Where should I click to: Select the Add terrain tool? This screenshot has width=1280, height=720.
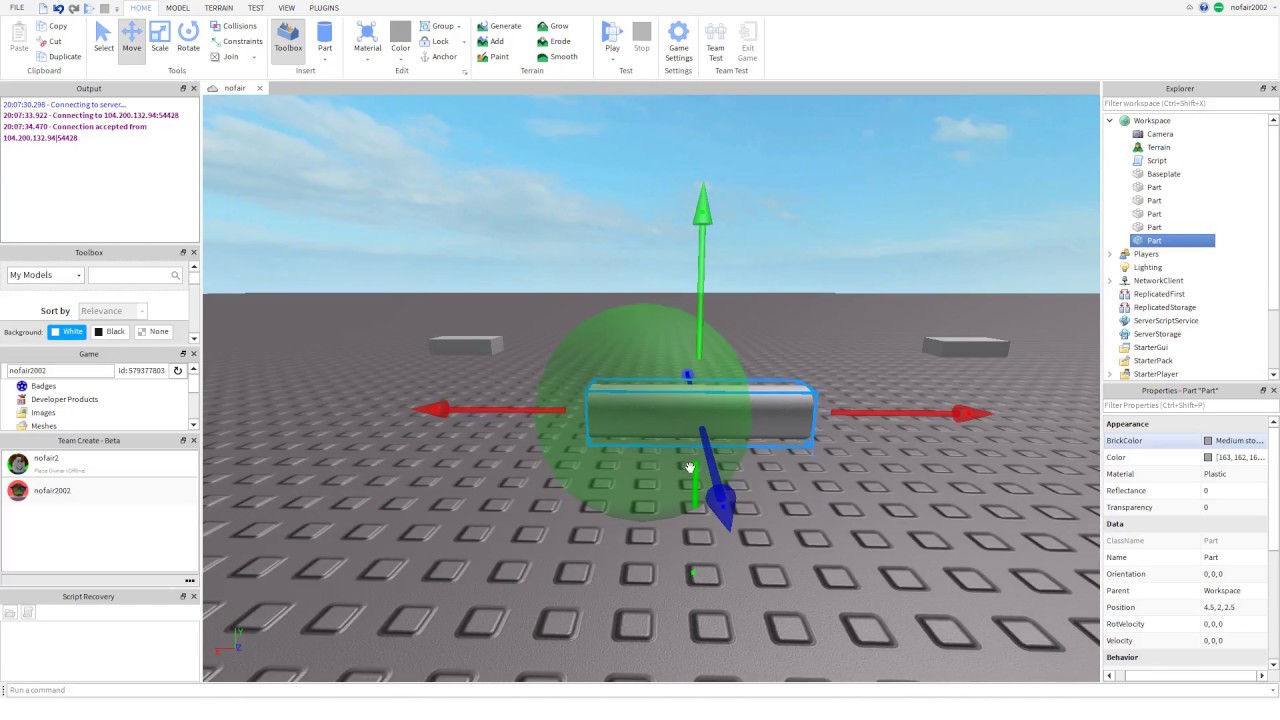point(490,41)
